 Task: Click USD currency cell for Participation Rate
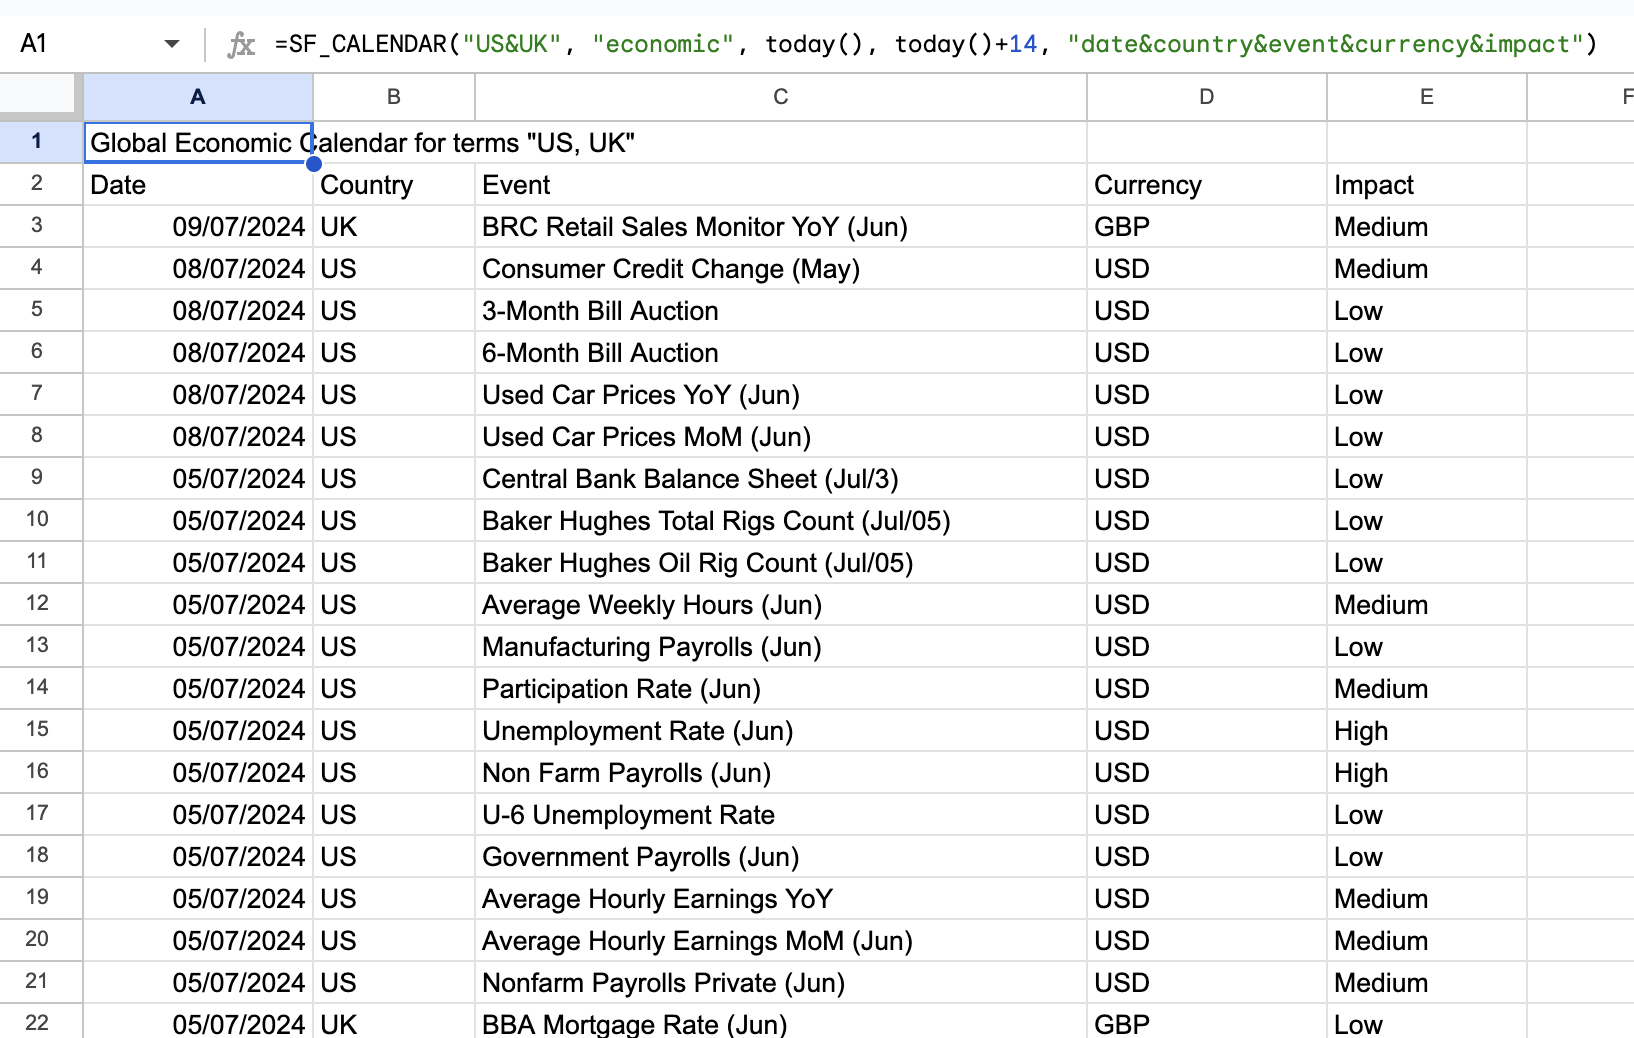(x=1207, y=689)
